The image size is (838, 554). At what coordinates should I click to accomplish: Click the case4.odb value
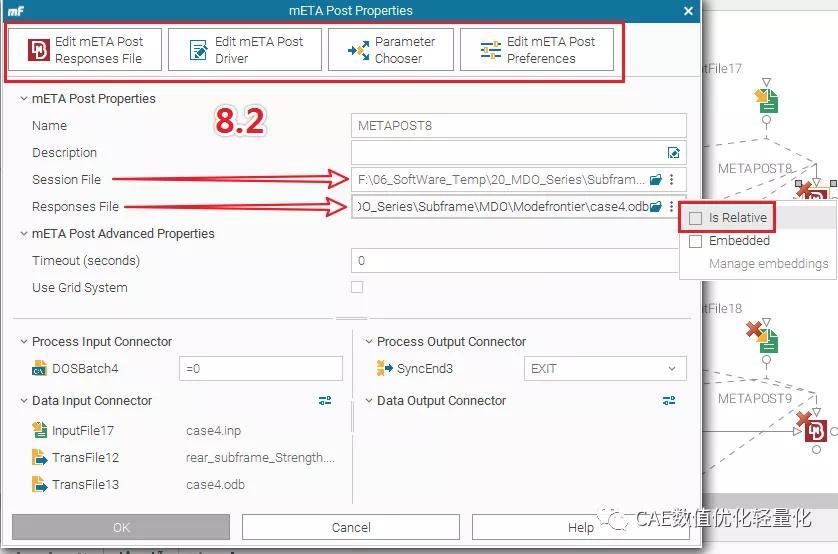215,485
